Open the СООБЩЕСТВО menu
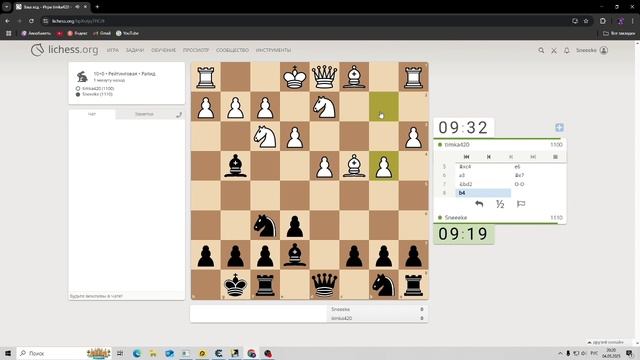The height and width of the screenshot is (360, 640). pyautogui.click(x=232, y=50)
